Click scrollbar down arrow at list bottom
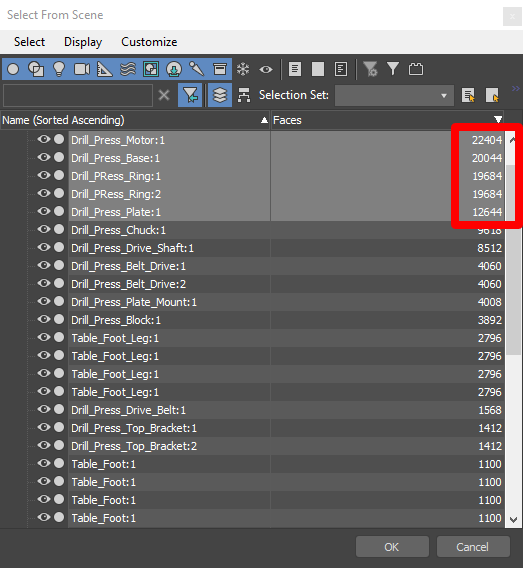This screenshot has height=568, width=523. coord(513,520)
